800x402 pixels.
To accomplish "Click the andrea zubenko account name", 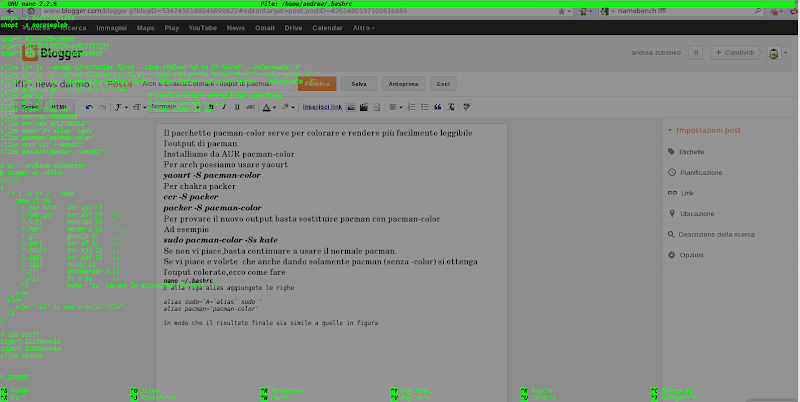I will 656,53.
